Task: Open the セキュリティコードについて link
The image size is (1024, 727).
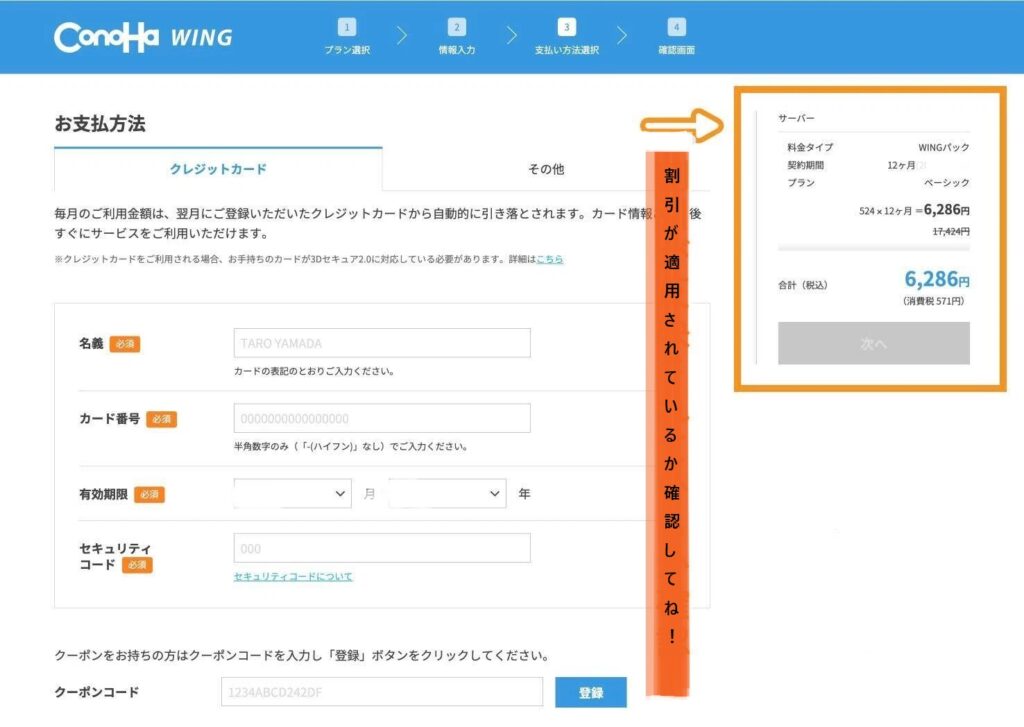Action: coord(292,577)
